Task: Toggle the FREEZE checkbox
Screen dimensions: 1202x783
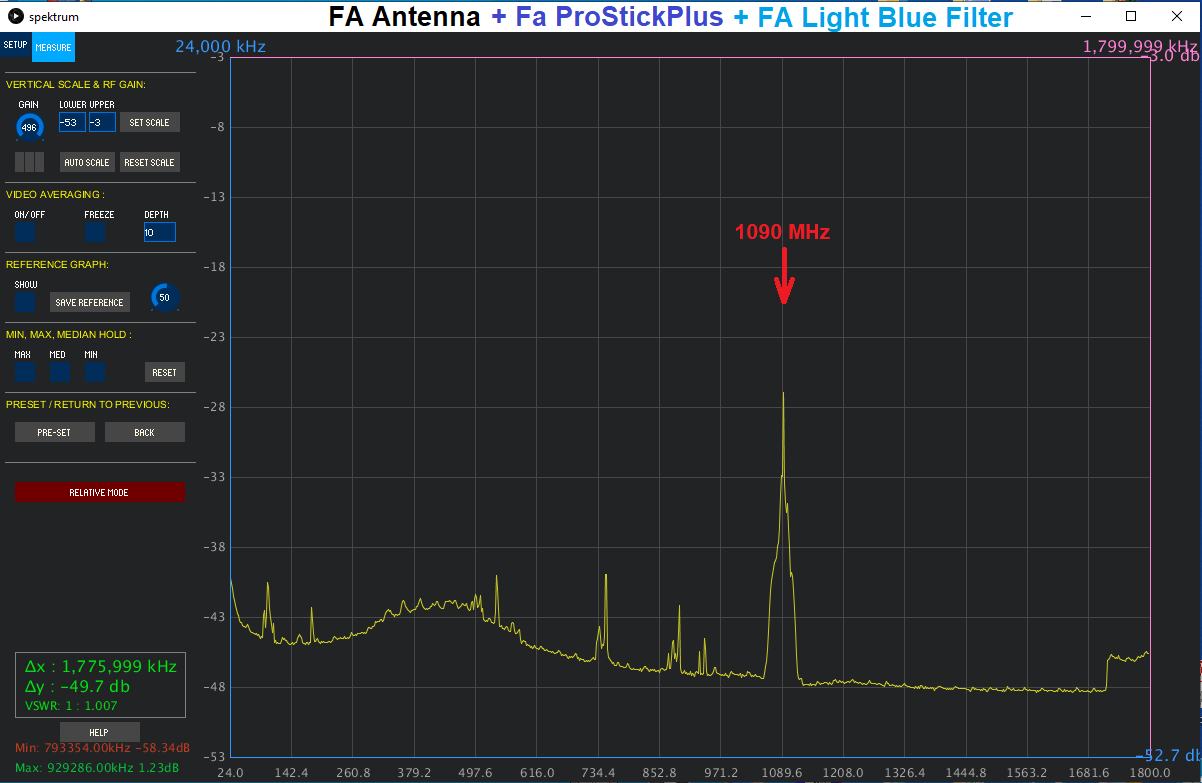Action: coord(95,232)
